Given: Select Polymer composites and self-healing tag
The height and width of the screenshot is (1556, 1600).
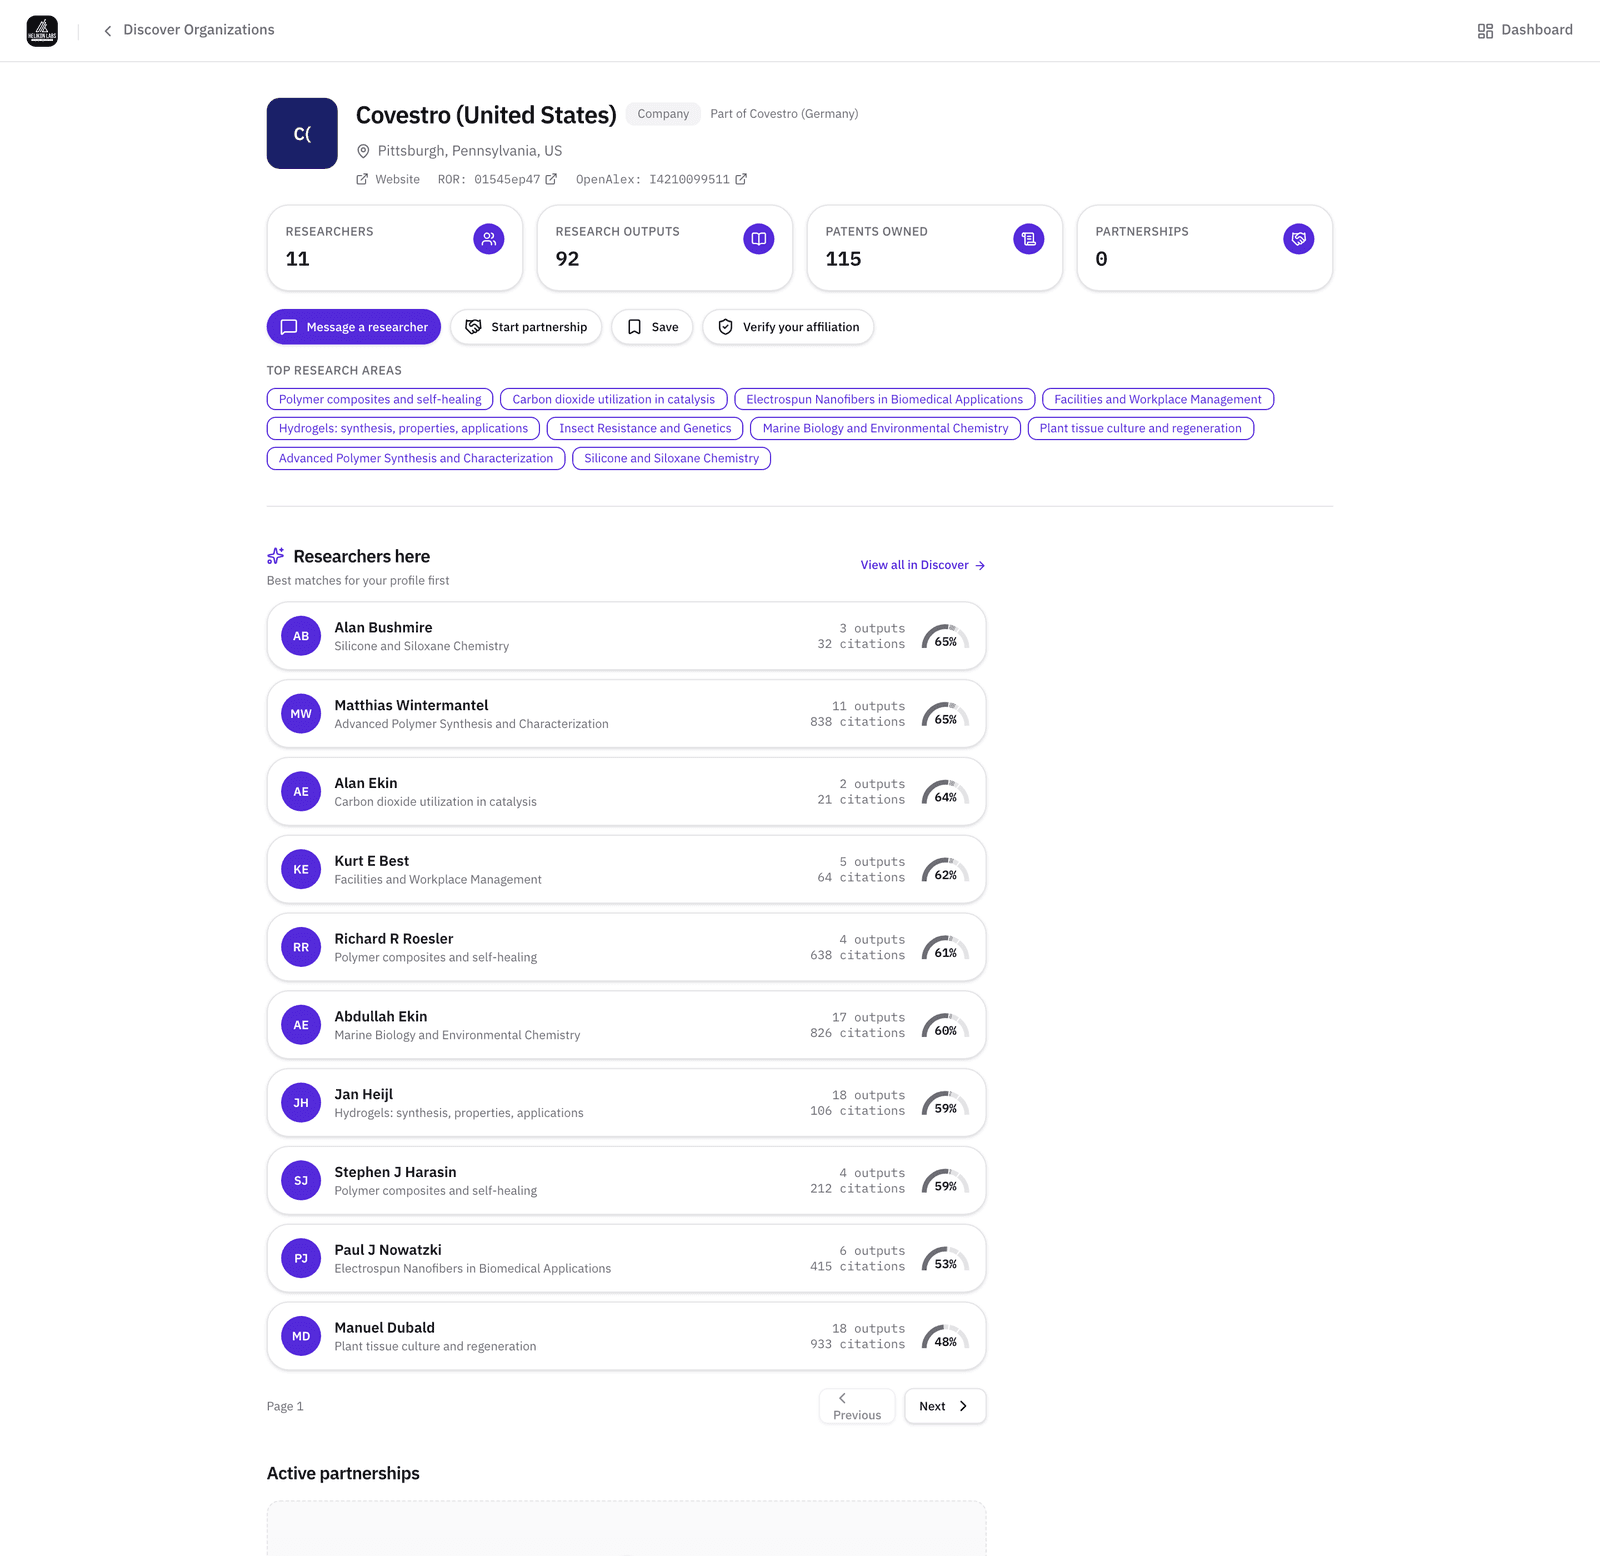Looking at the screenshot, I should 380,399.
